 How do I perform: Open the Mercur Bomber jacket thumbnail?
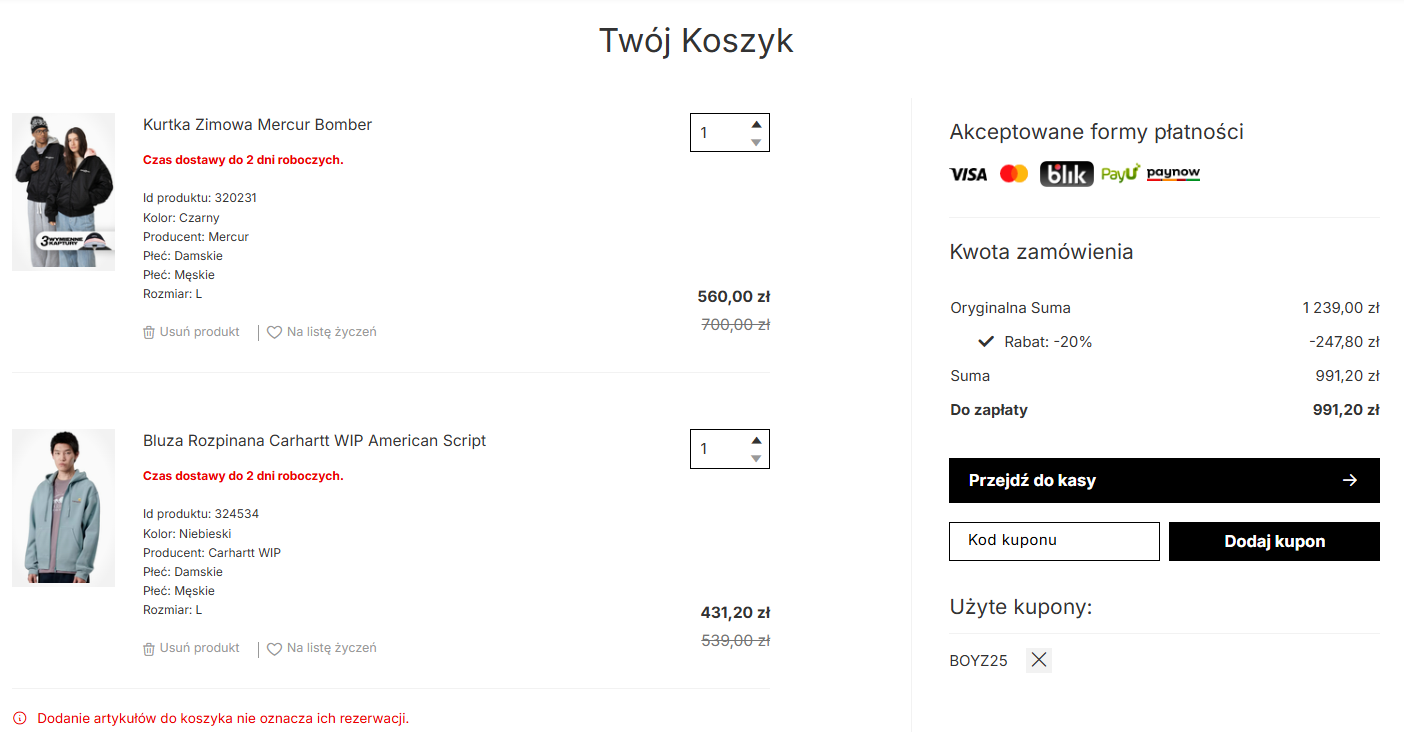(x=63, y=191)
